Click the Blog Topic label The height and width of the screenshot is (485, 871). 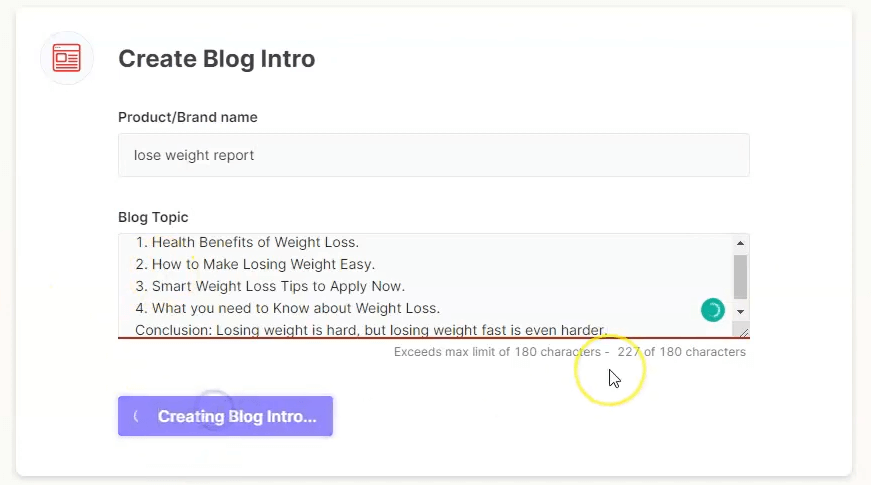153,217
